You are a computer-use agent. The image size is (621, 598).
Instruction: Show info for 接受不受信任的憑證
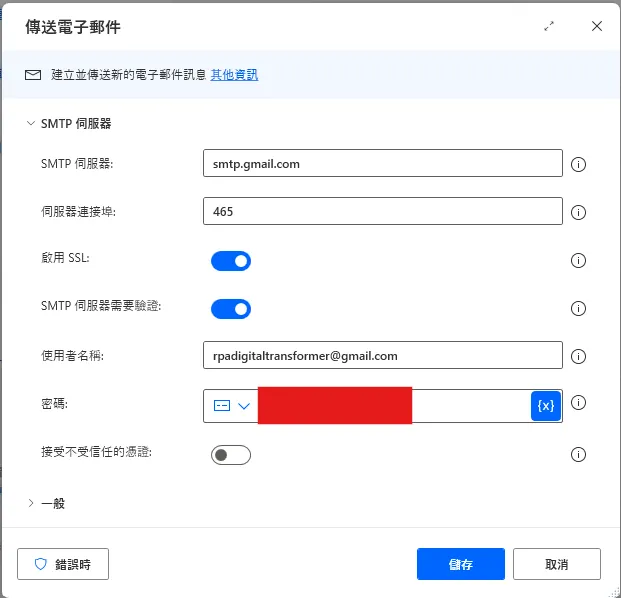click(577, 455)
